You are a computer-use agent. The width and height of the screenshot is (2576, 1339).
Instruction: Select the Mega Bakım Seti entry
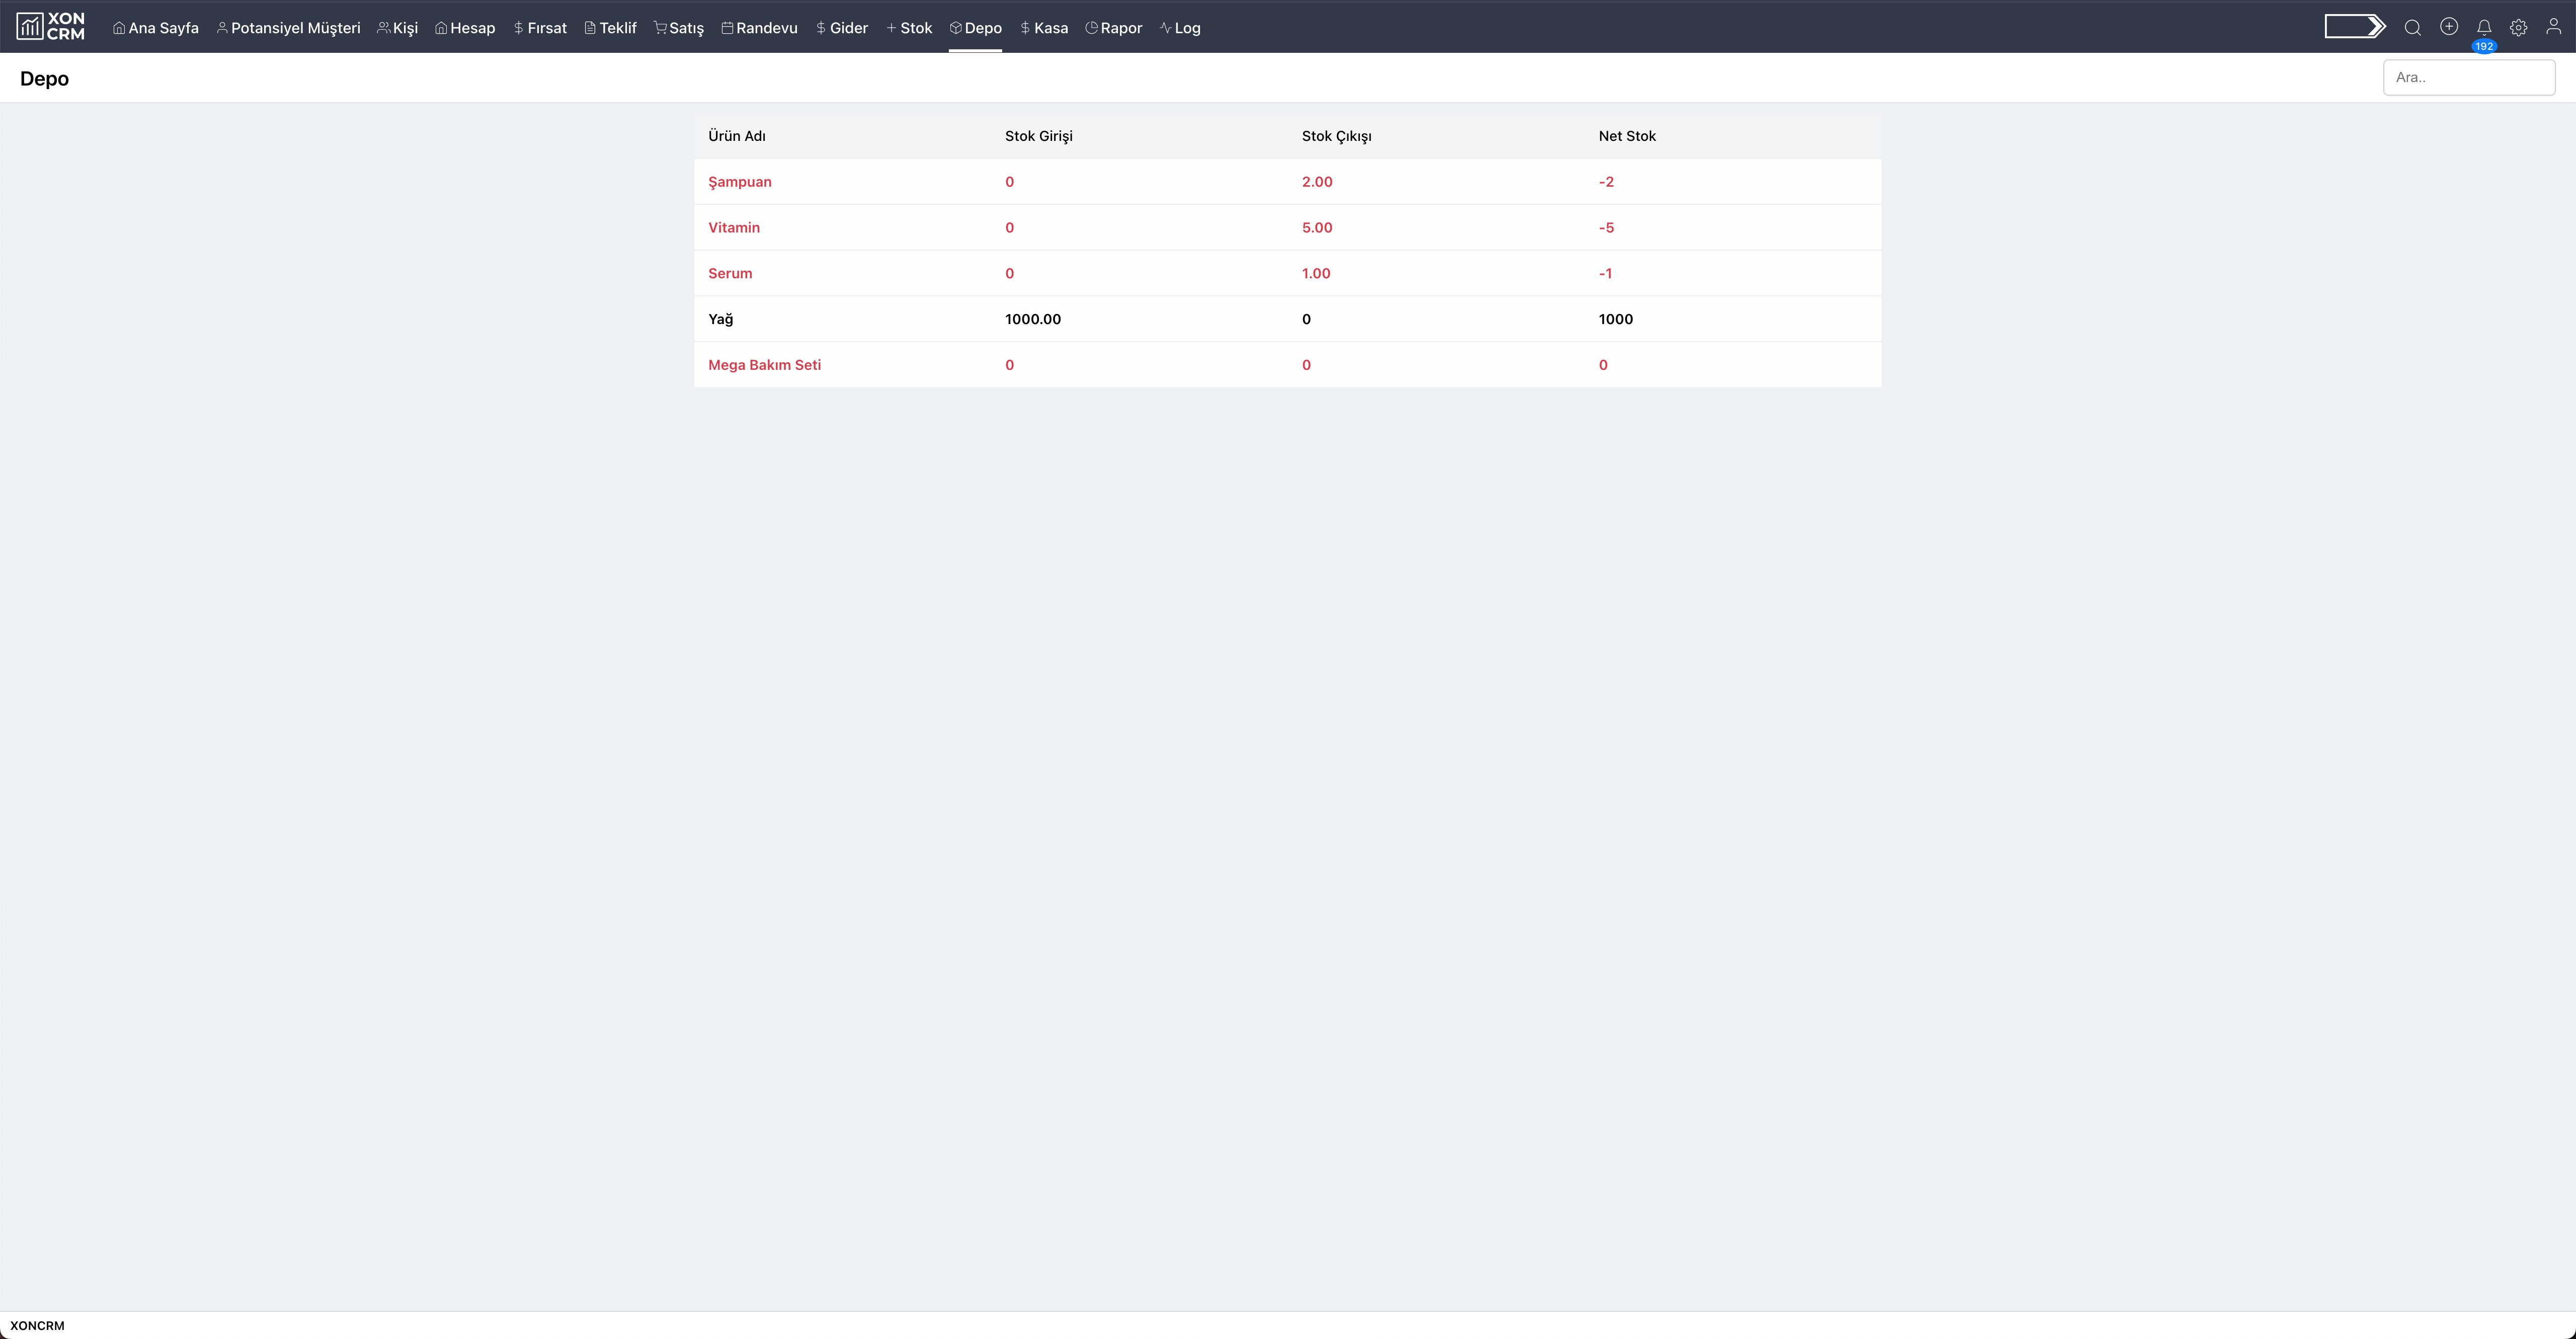pyautogui.click(x=764, y=364)
